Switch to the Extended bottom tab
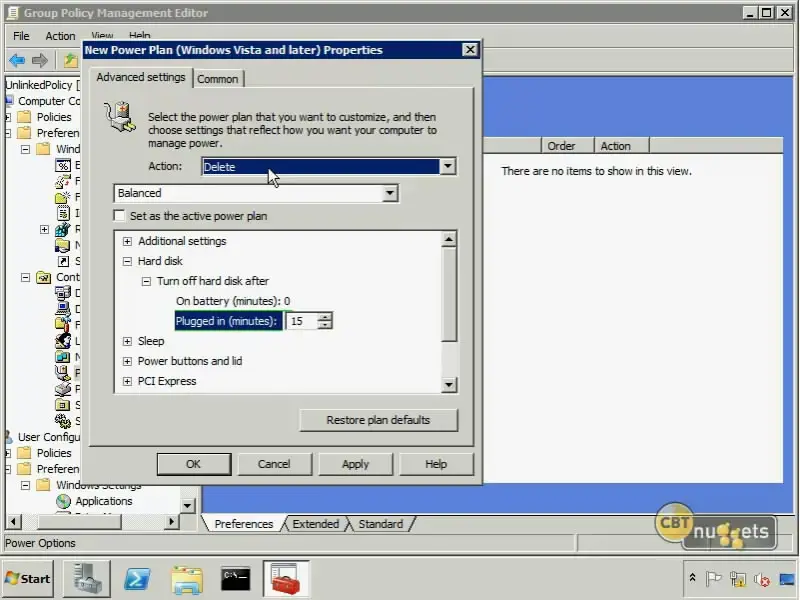This screenshot has height=600, width=800. (316, 524)
